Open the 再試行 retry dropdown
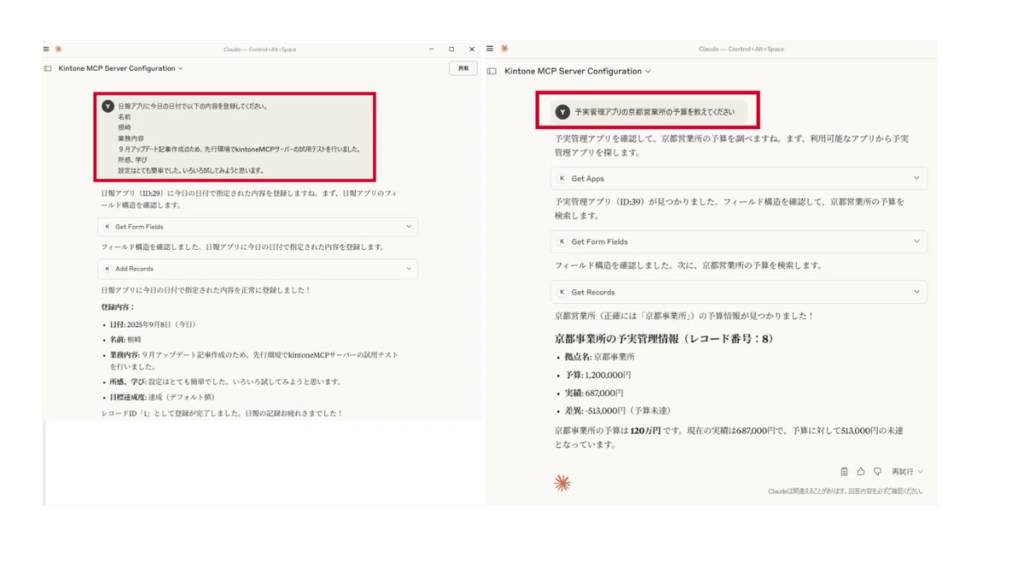The image size is (1024, 570). coord(907,471)
